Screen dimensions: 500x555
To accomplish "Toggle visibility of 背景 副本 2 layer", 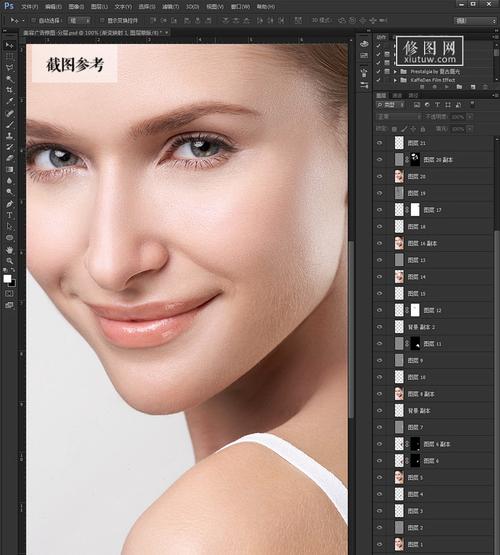I will 380,327.
